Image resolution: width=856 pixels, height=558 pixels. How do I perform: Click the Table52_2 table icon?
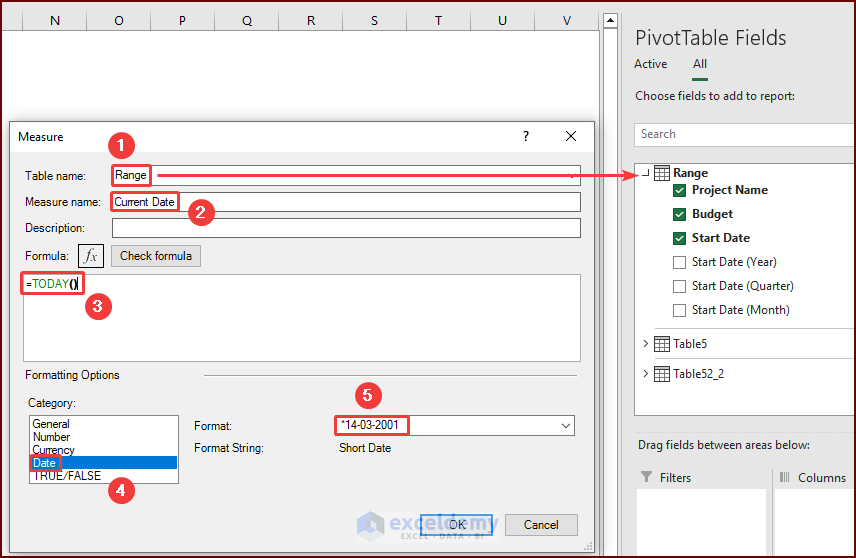pyautogui.click(x=662, y=374)
